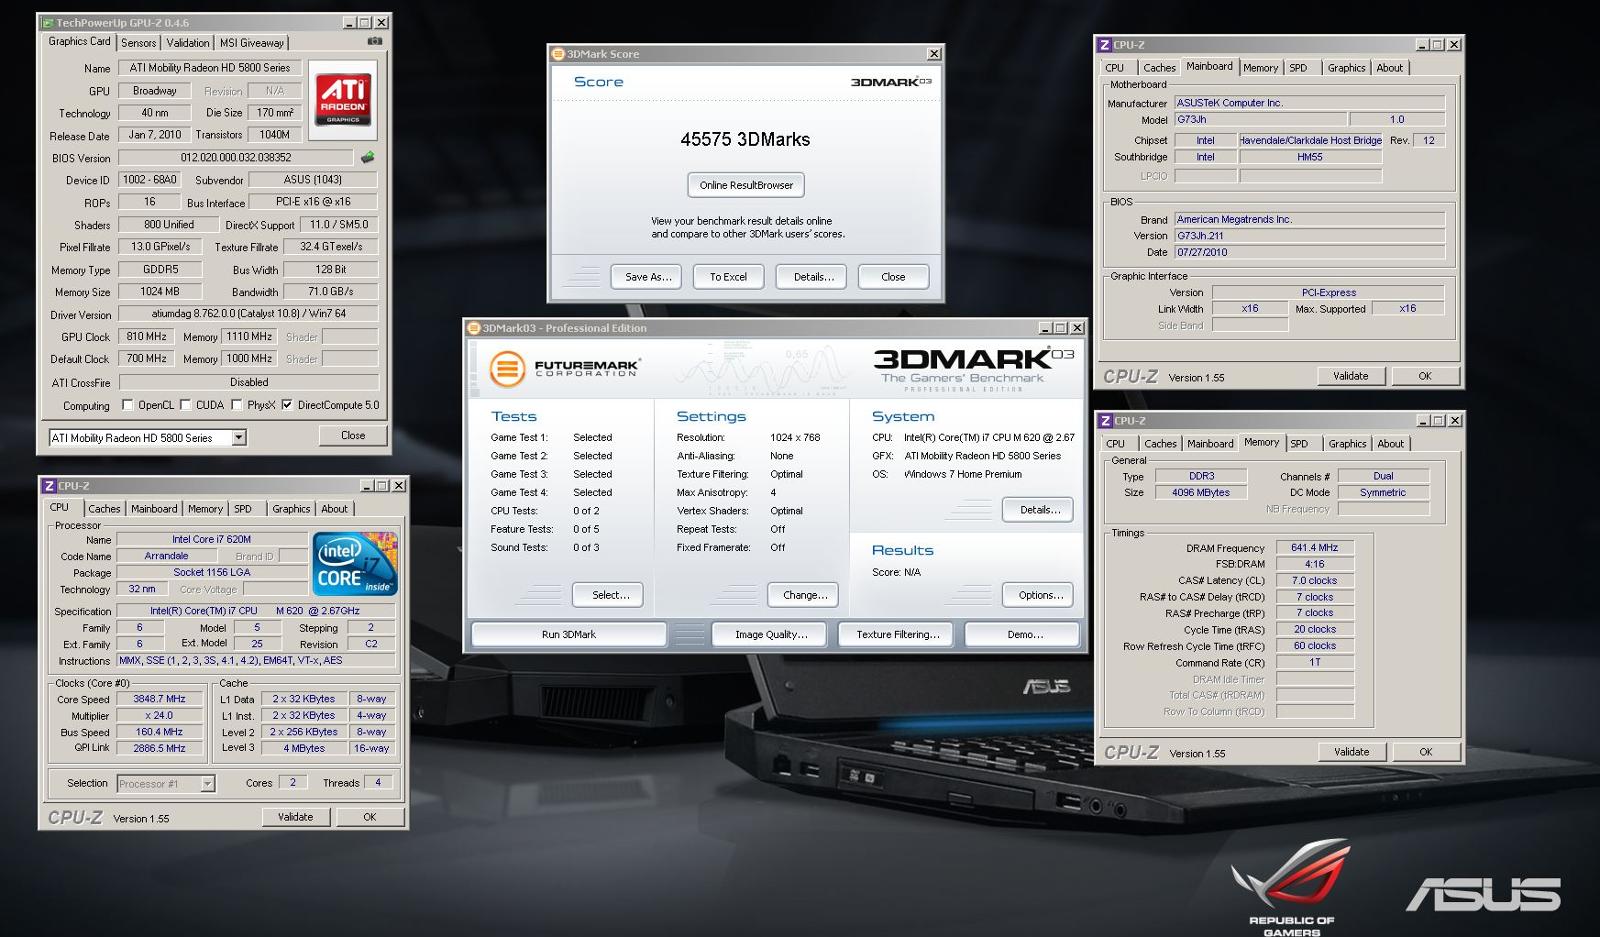
Task: Click the To Excel button
Action: 728,277
